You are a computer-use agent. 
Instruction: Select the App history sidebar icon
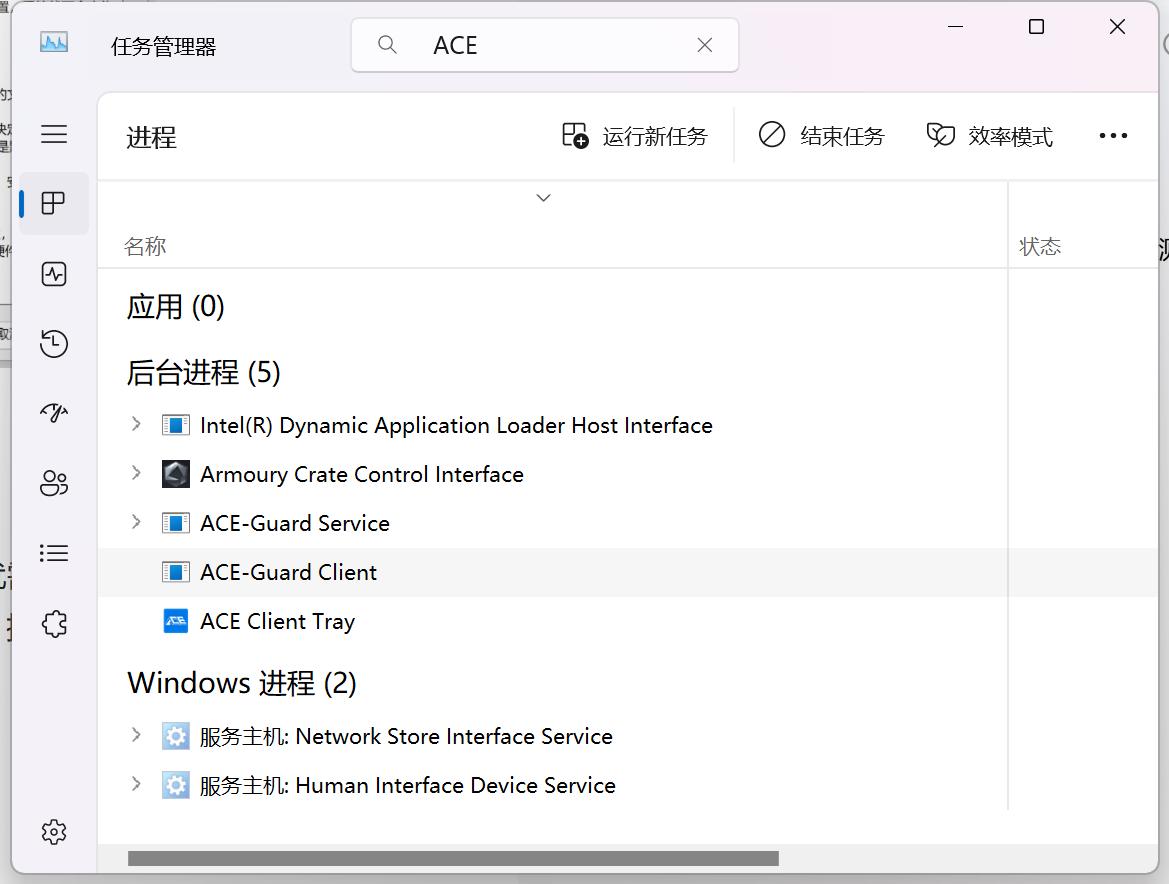coord(54,344)
